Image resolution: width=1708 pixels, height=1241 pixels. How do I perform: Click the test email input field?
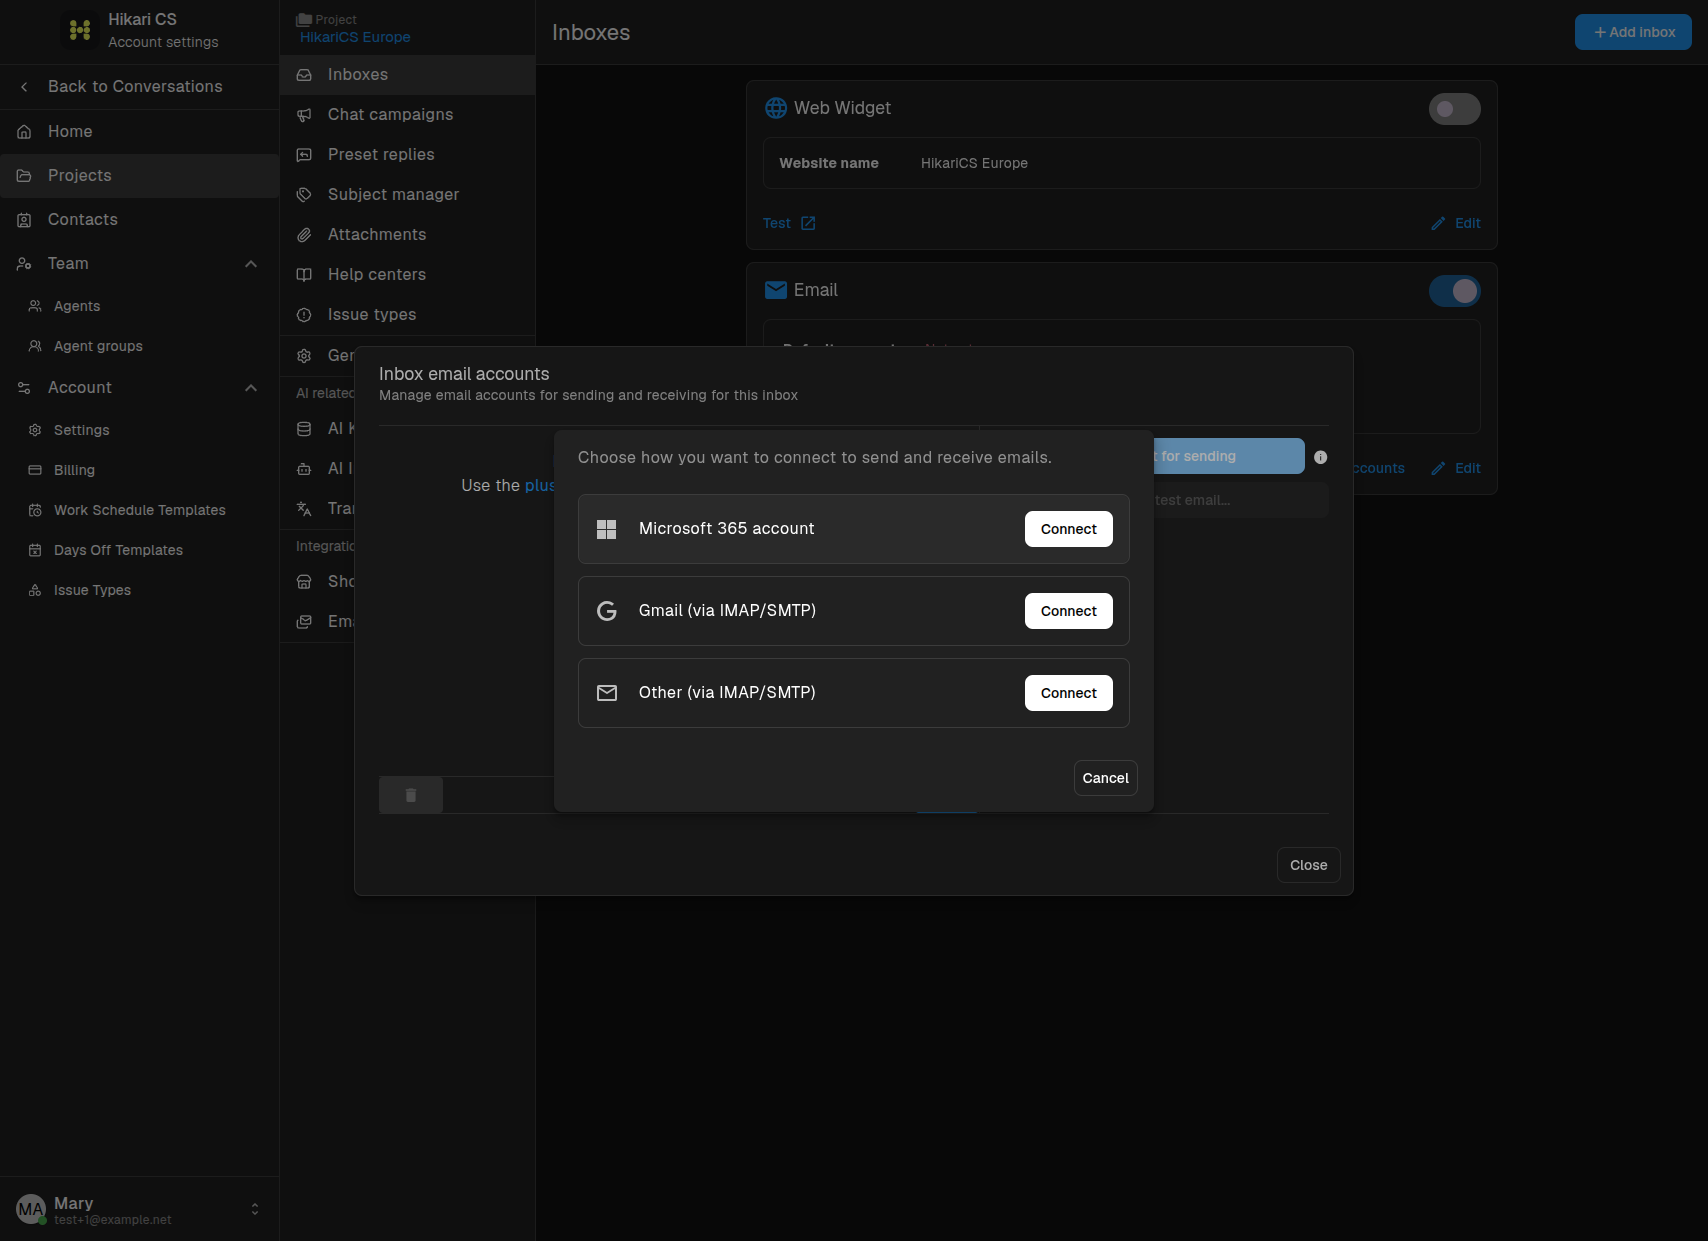(x=1241, y=500)
